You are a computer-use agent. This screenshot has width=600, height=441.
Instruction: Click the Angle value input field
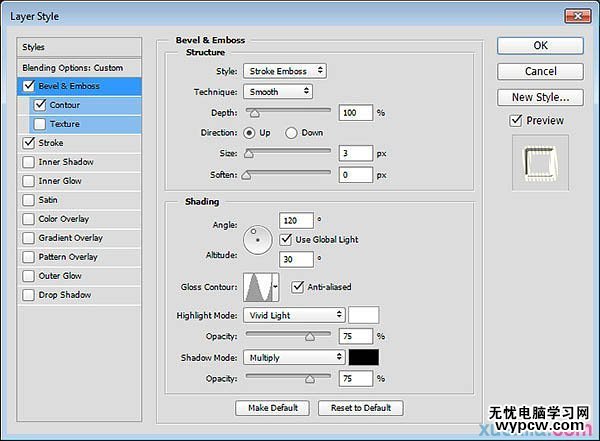click(296, 220)
